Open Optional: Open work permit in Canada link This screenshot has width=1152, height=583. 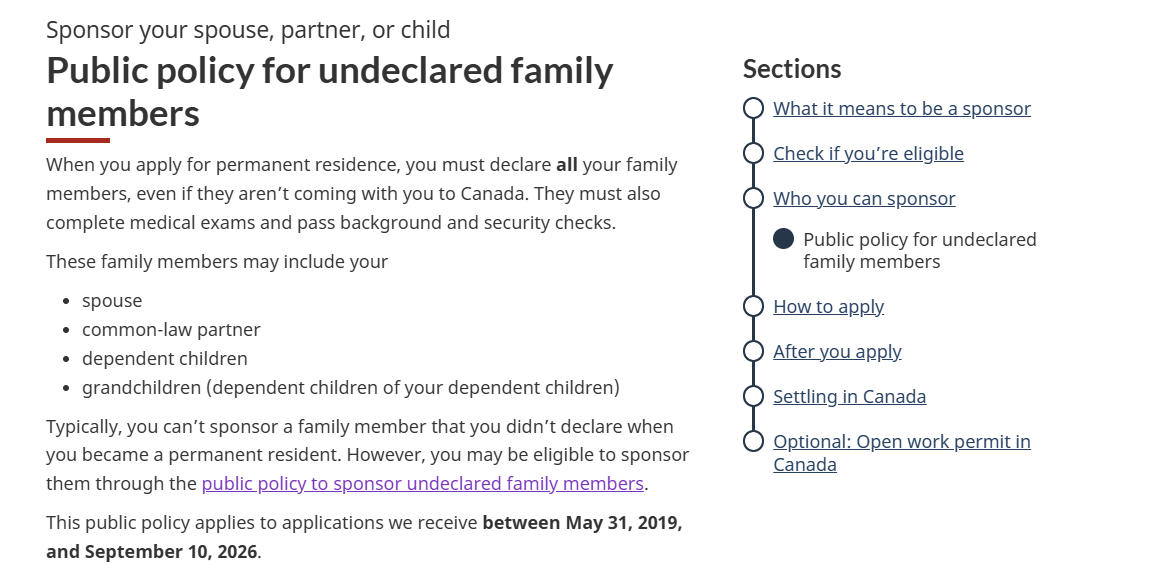click(901, 453)
